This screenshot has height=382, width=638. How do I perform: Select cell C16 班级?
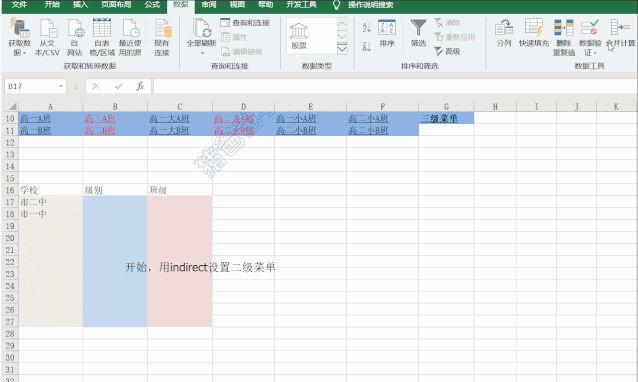pos(180,190)
